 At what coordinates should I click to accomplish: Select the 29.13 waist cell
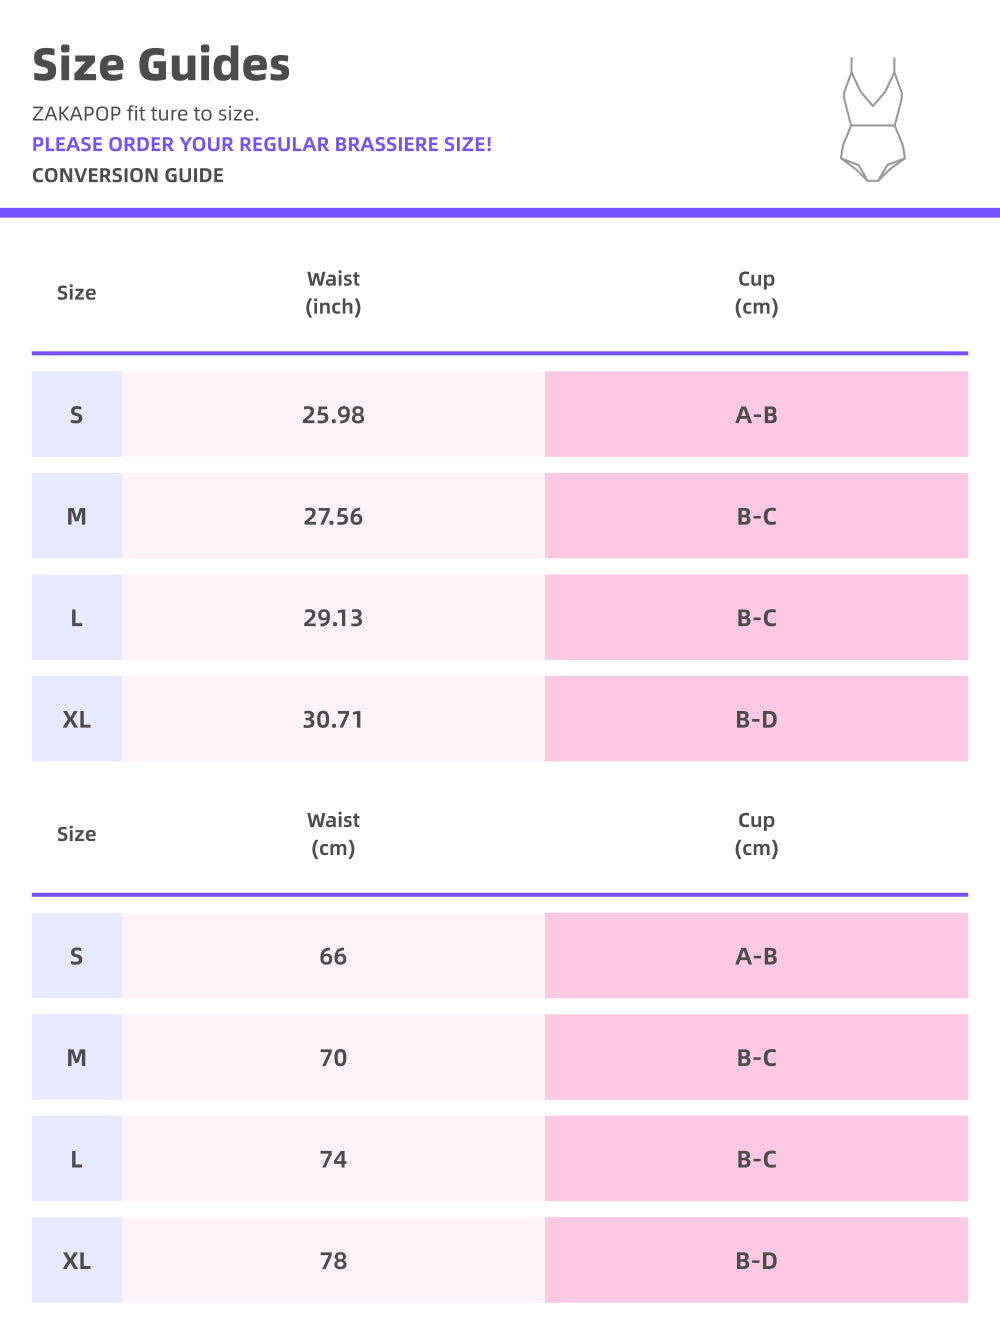[333, 618]
